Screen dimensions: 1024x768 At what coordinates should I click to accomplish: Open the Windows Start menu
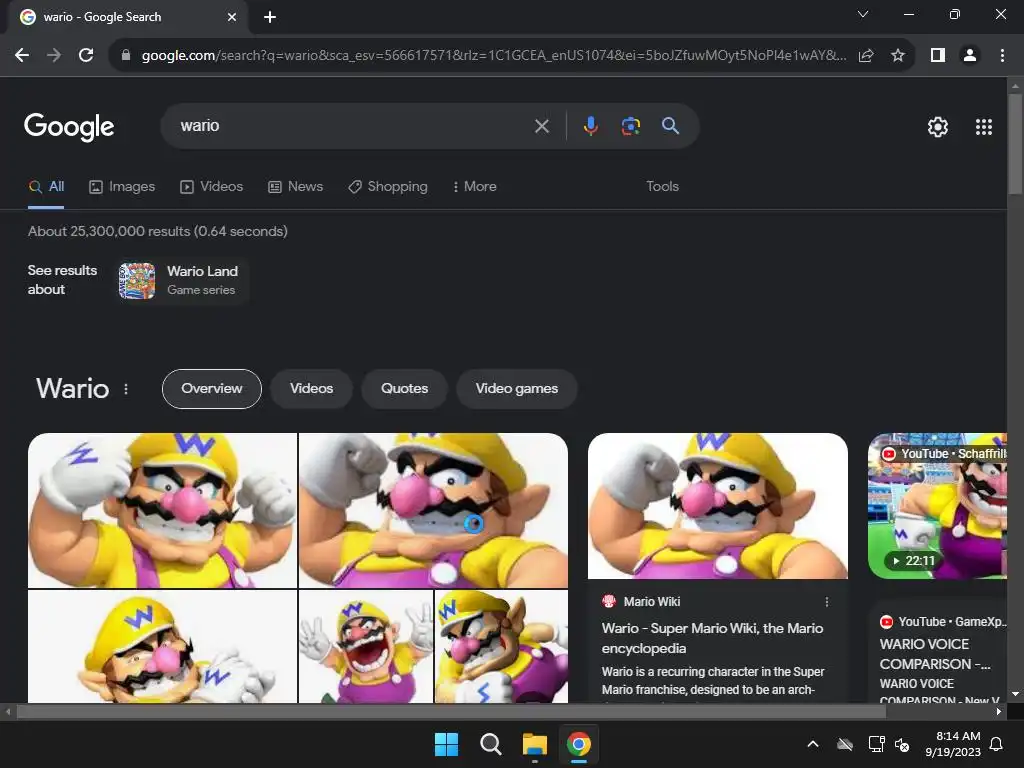click(447, 744)
